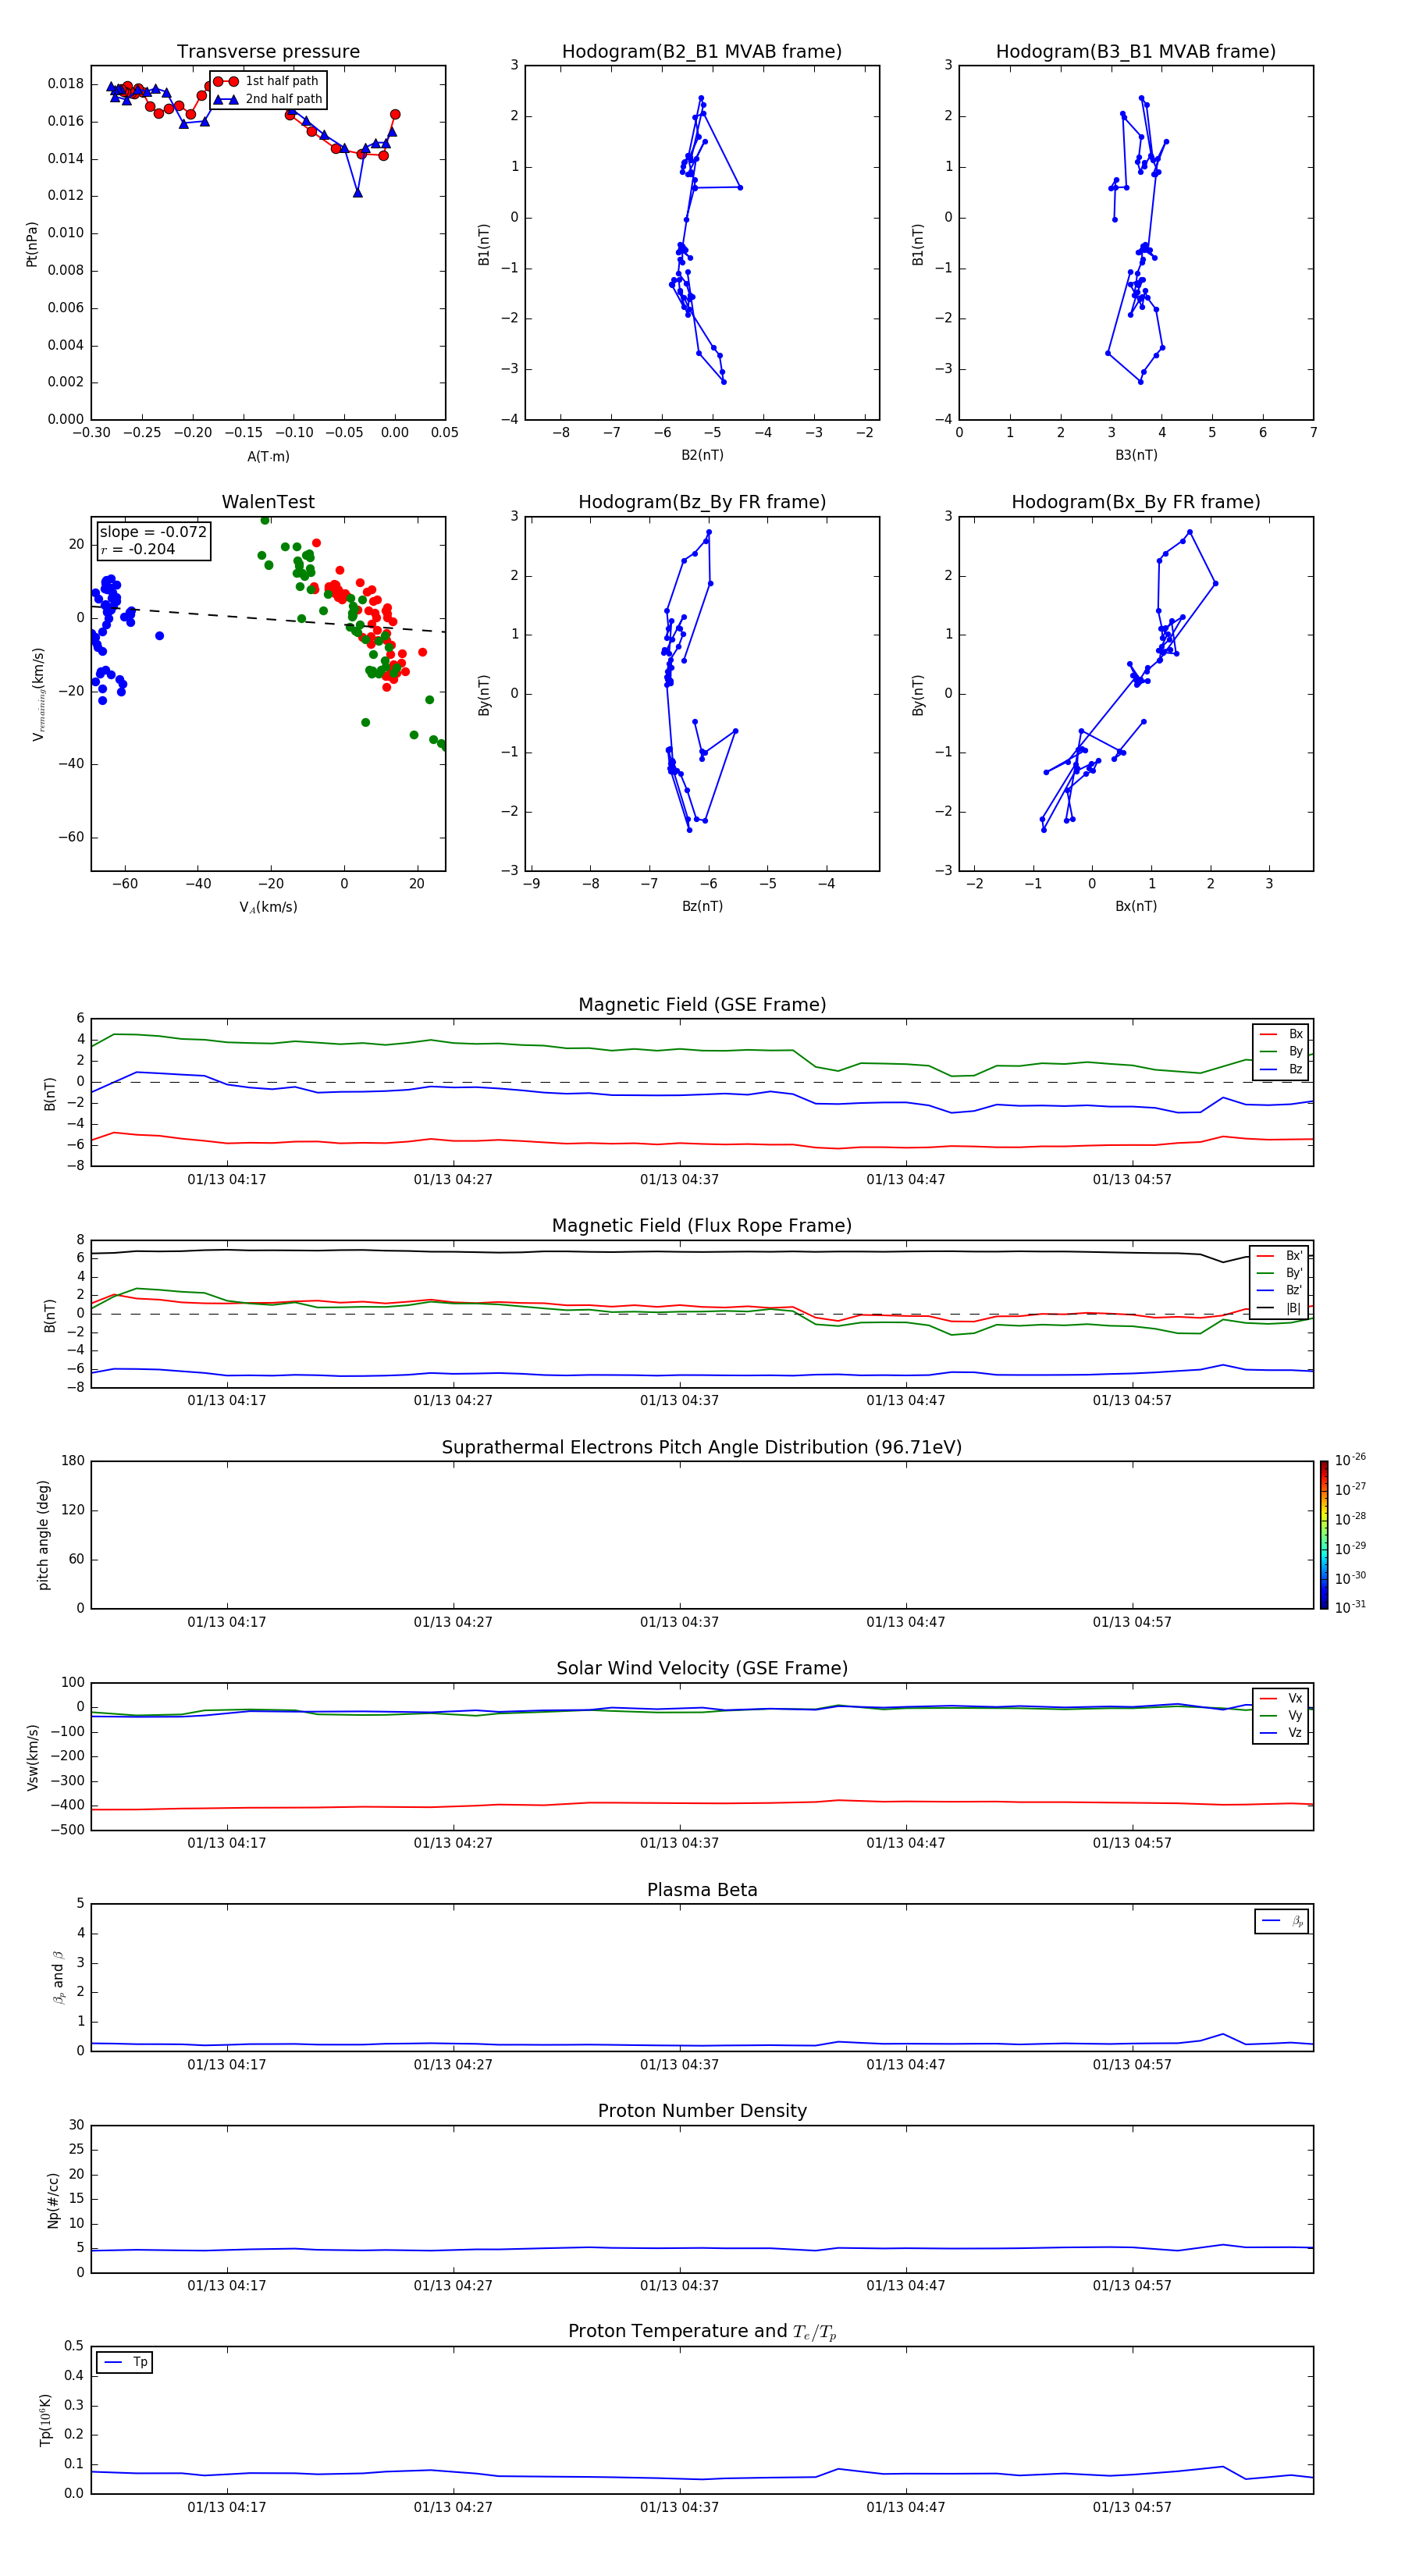Click the 'Vy' legend entry
The image size is (1405, 2576).
pyautogui.click(x=1282, y=1715)
